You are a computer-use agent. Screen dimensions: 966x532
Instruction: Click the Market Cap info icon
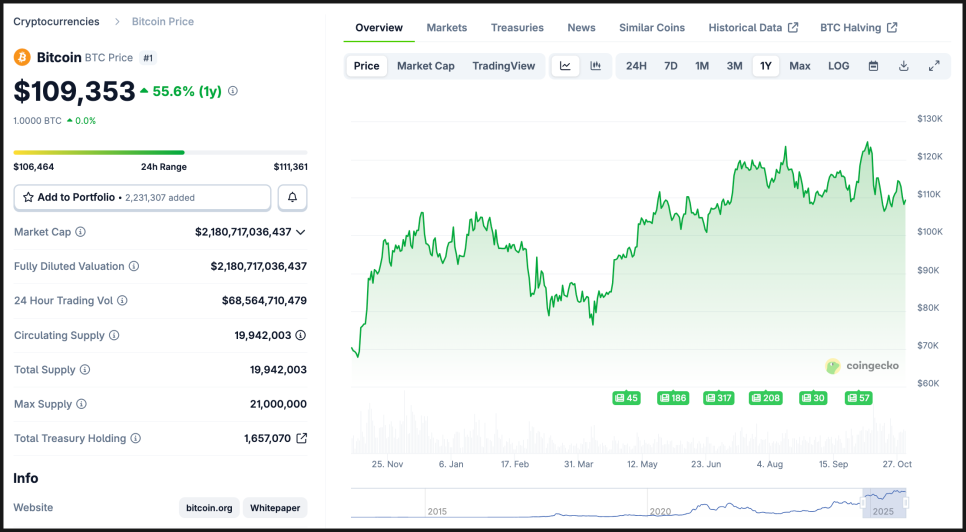point(81,232)
